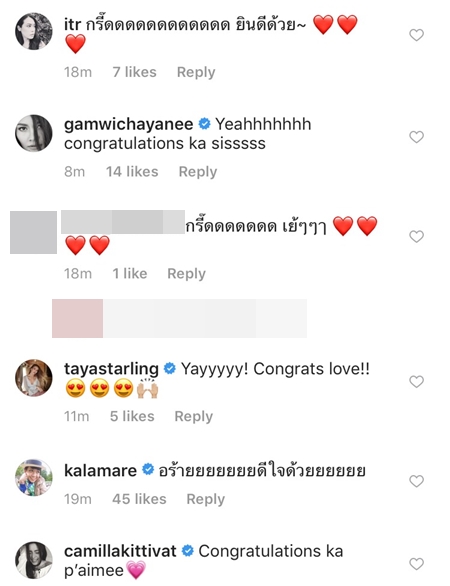Like the blurred user's four-hearts comment
This screenshot has height=586, width=450.
tap(416, 236)
